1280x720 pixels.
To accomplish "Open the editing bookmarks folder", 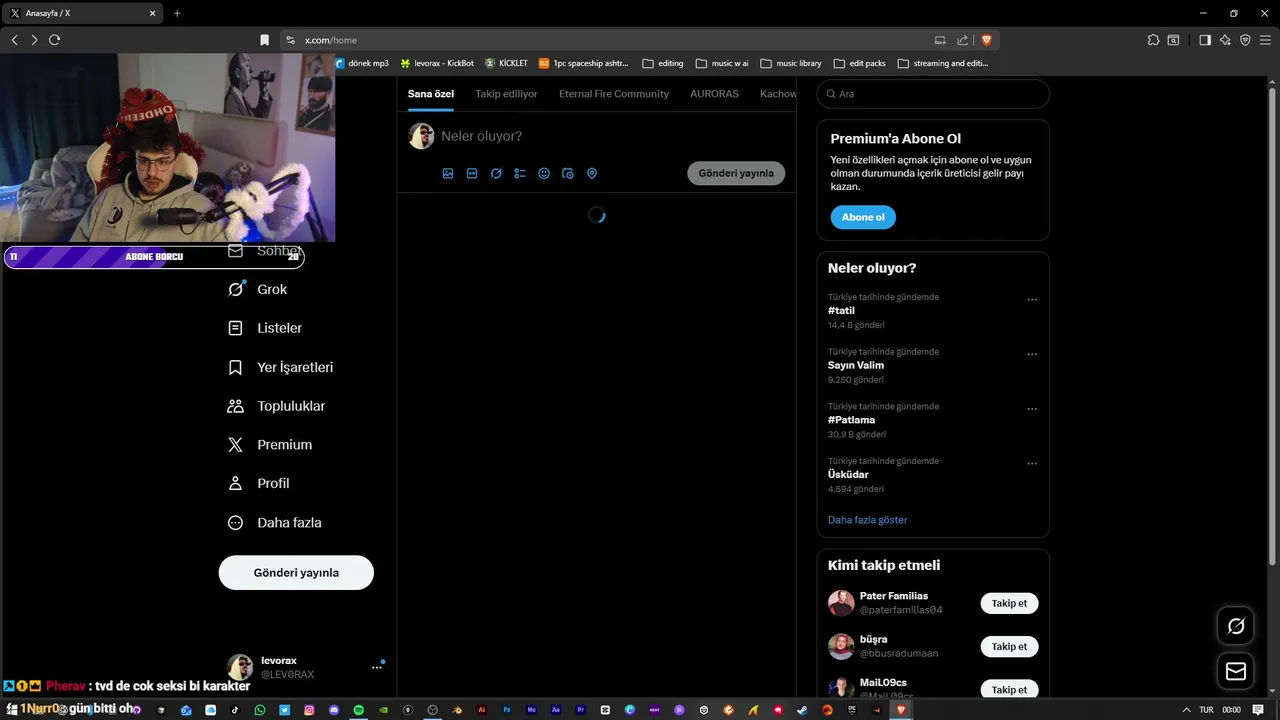I will click(x=663, y=63).
